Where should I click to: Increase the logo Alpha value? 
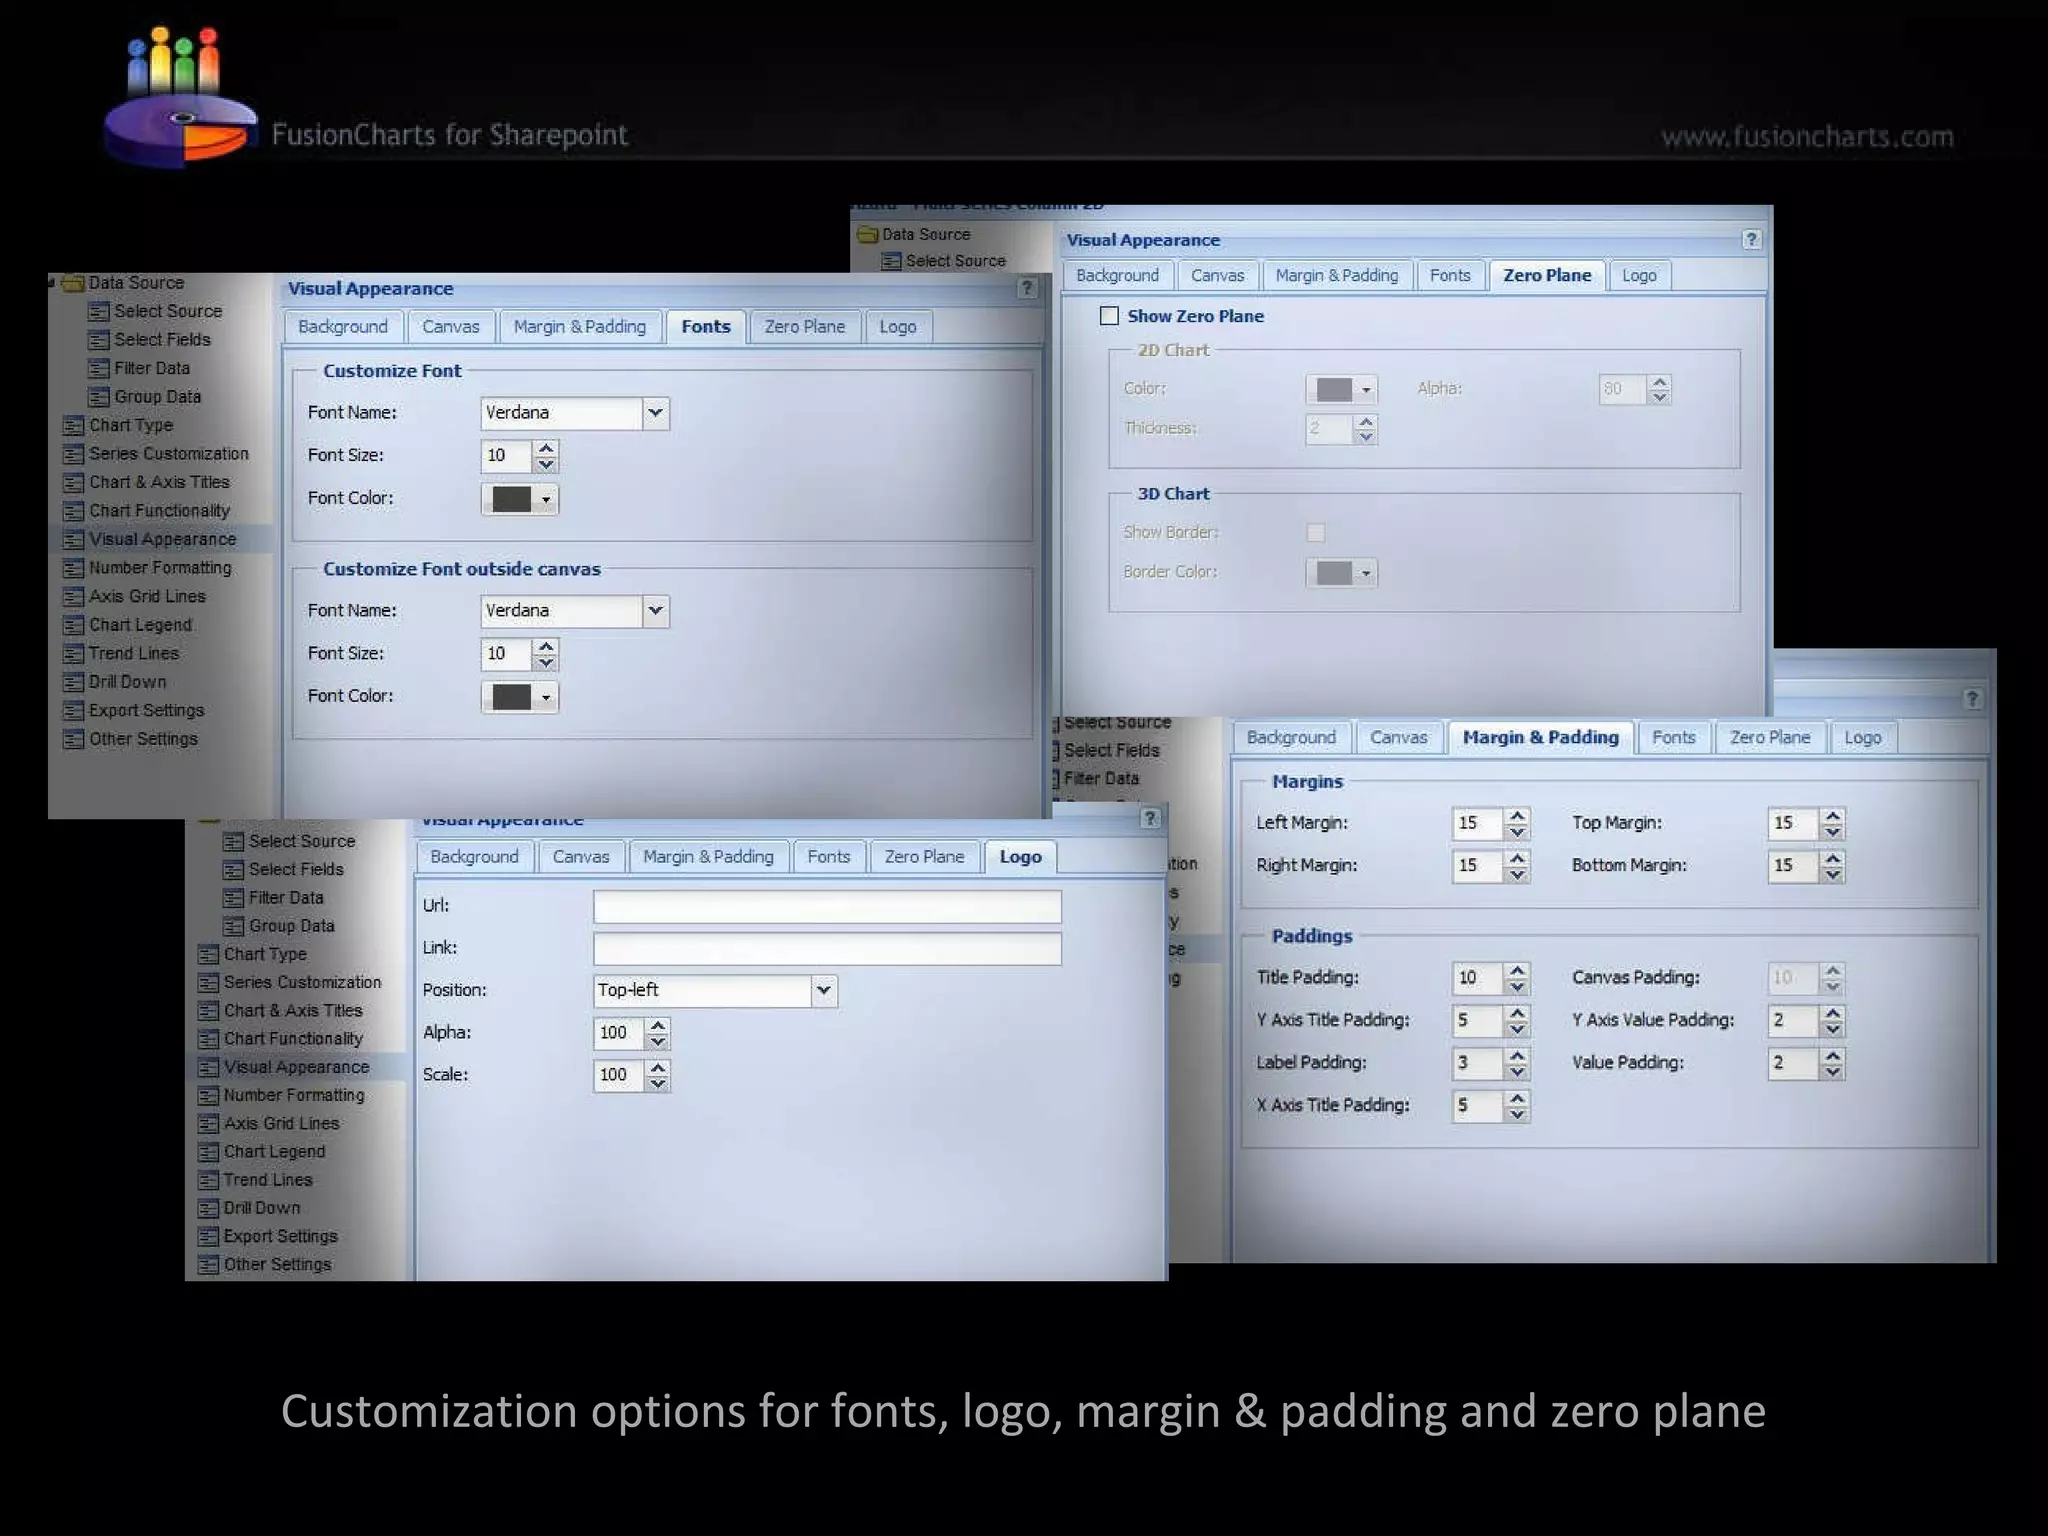(657, 1025)
